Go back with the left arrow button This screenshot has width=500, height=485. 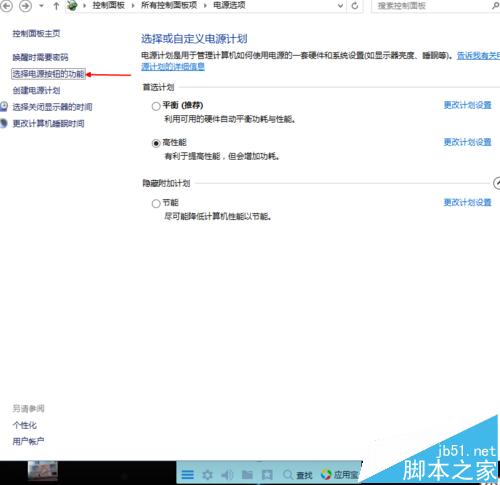coord(6,6)
